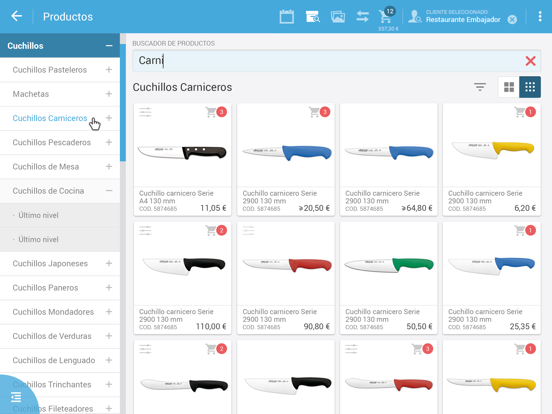Viewport: 552px width, 414px height.
Task: Open first Último nivel subitem
Action: [38, 215]
